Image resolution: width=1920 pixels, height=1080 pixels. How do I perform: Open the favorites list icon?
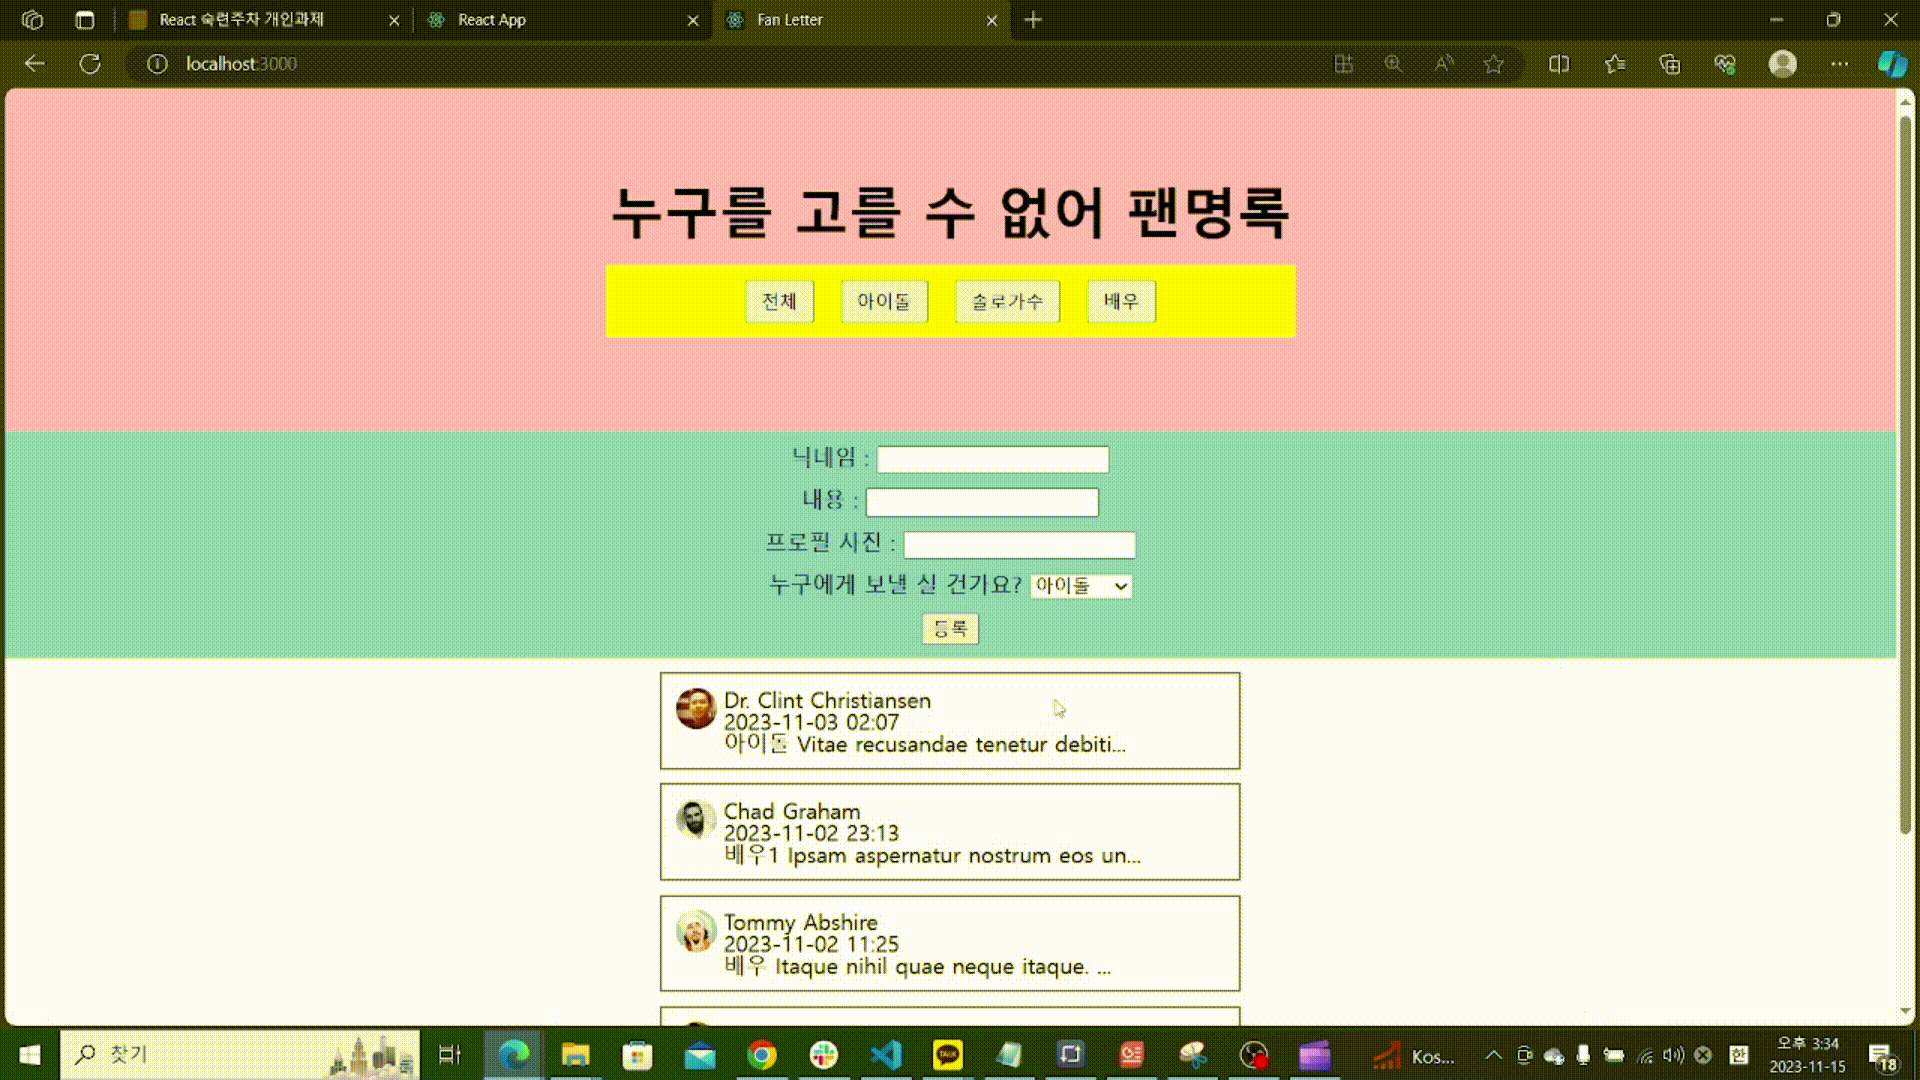coord(1614,64)
